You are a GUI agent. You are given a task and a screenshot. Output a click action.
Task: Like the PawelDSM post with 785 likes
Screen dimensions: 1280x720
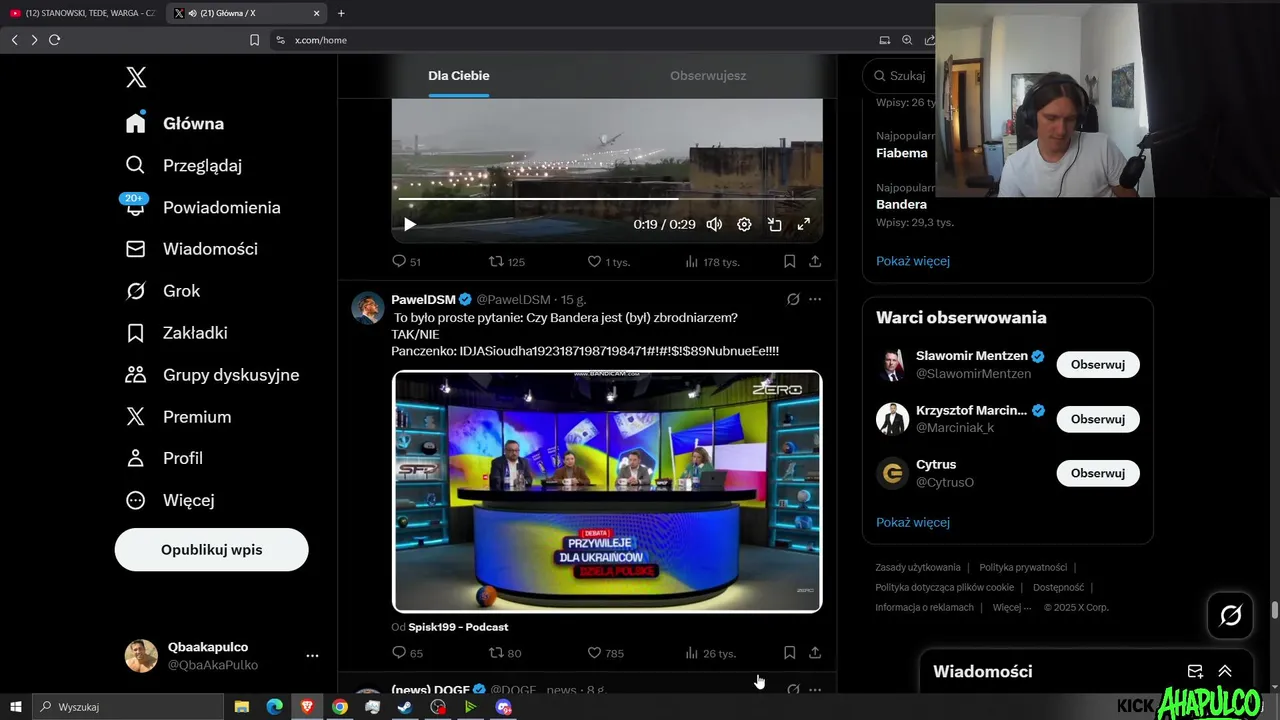[x=605, y=653]
